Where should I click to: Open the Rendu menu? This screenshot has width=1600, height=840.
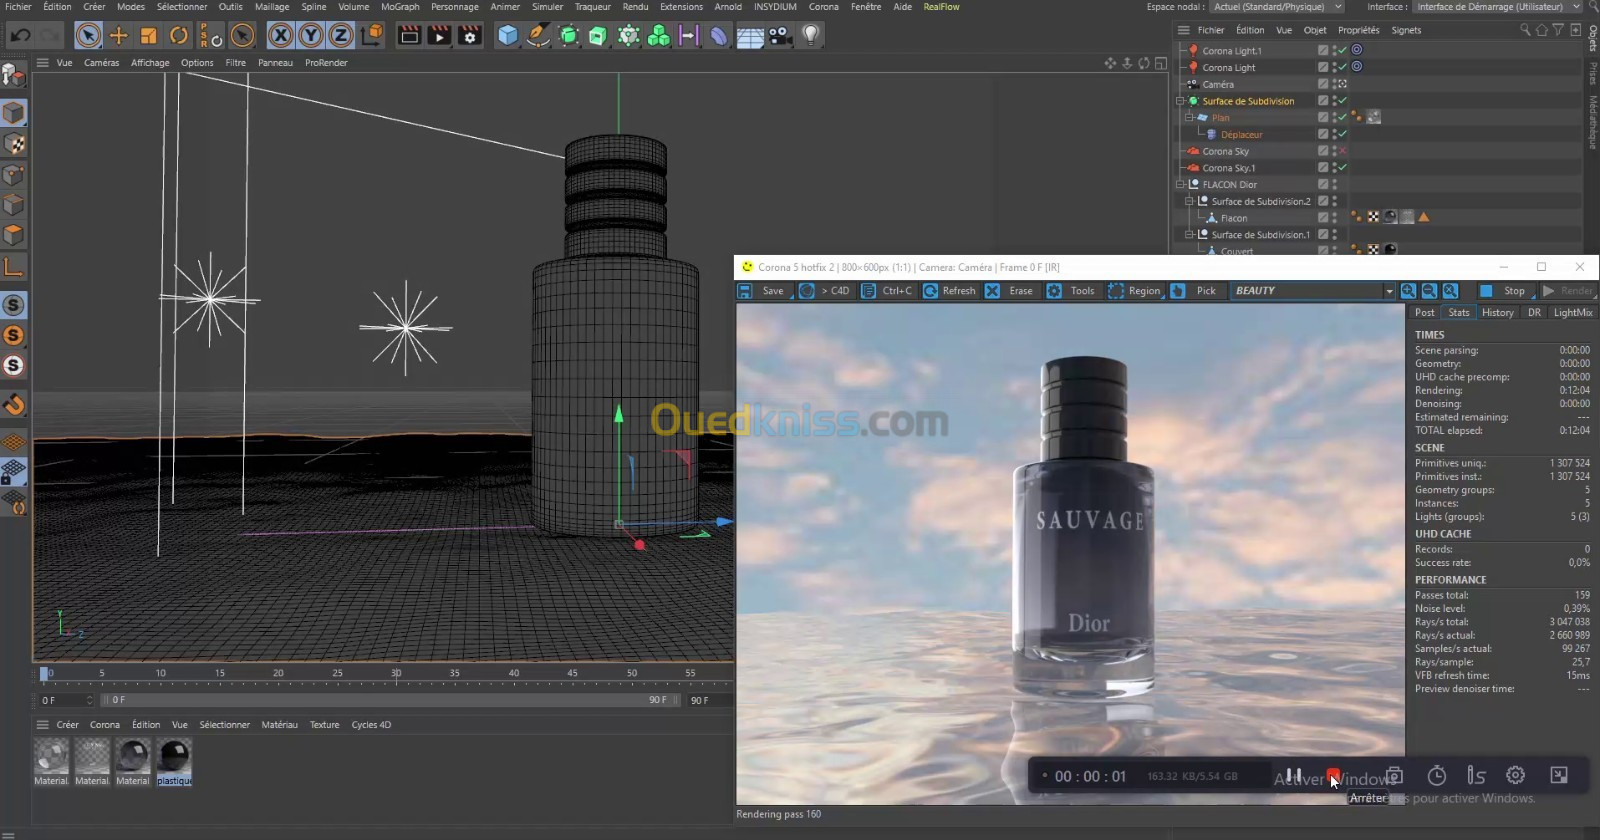coord(635,7)
